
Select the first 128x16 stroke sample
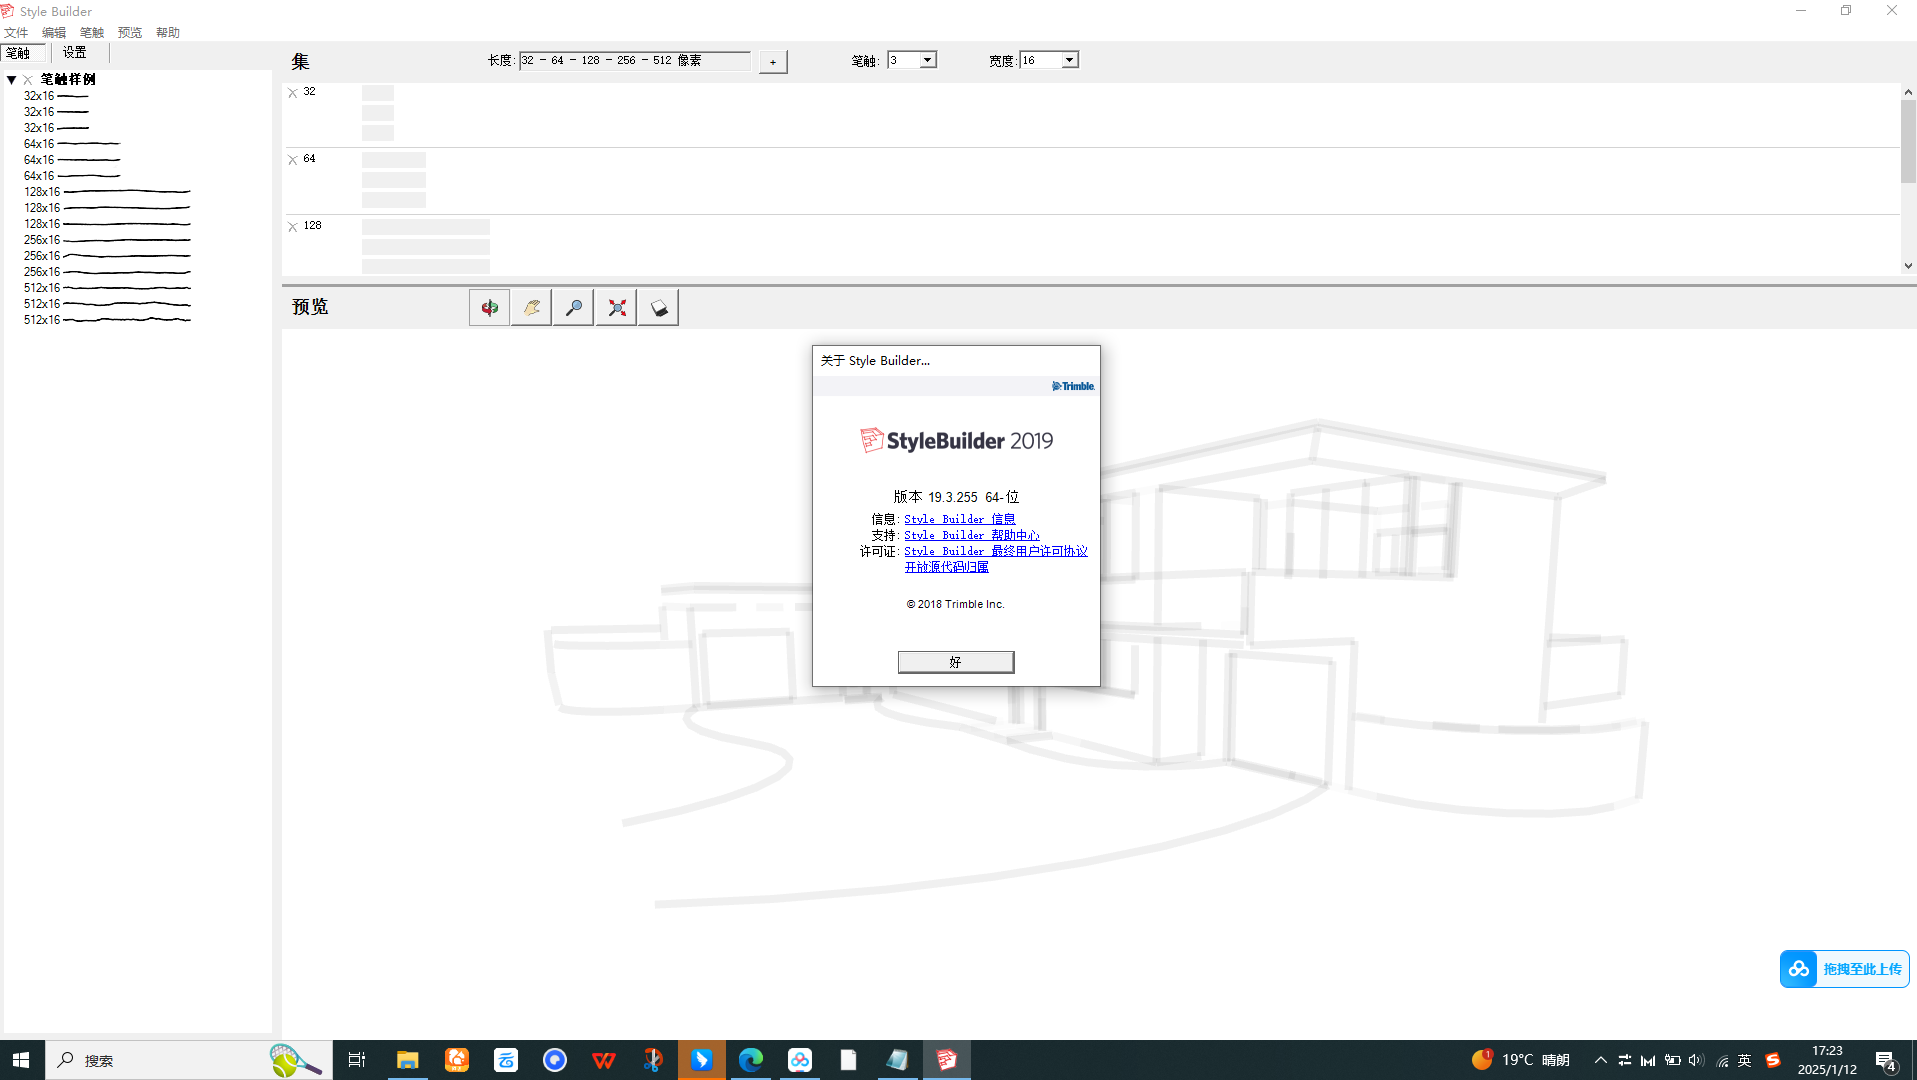point(107,192)
